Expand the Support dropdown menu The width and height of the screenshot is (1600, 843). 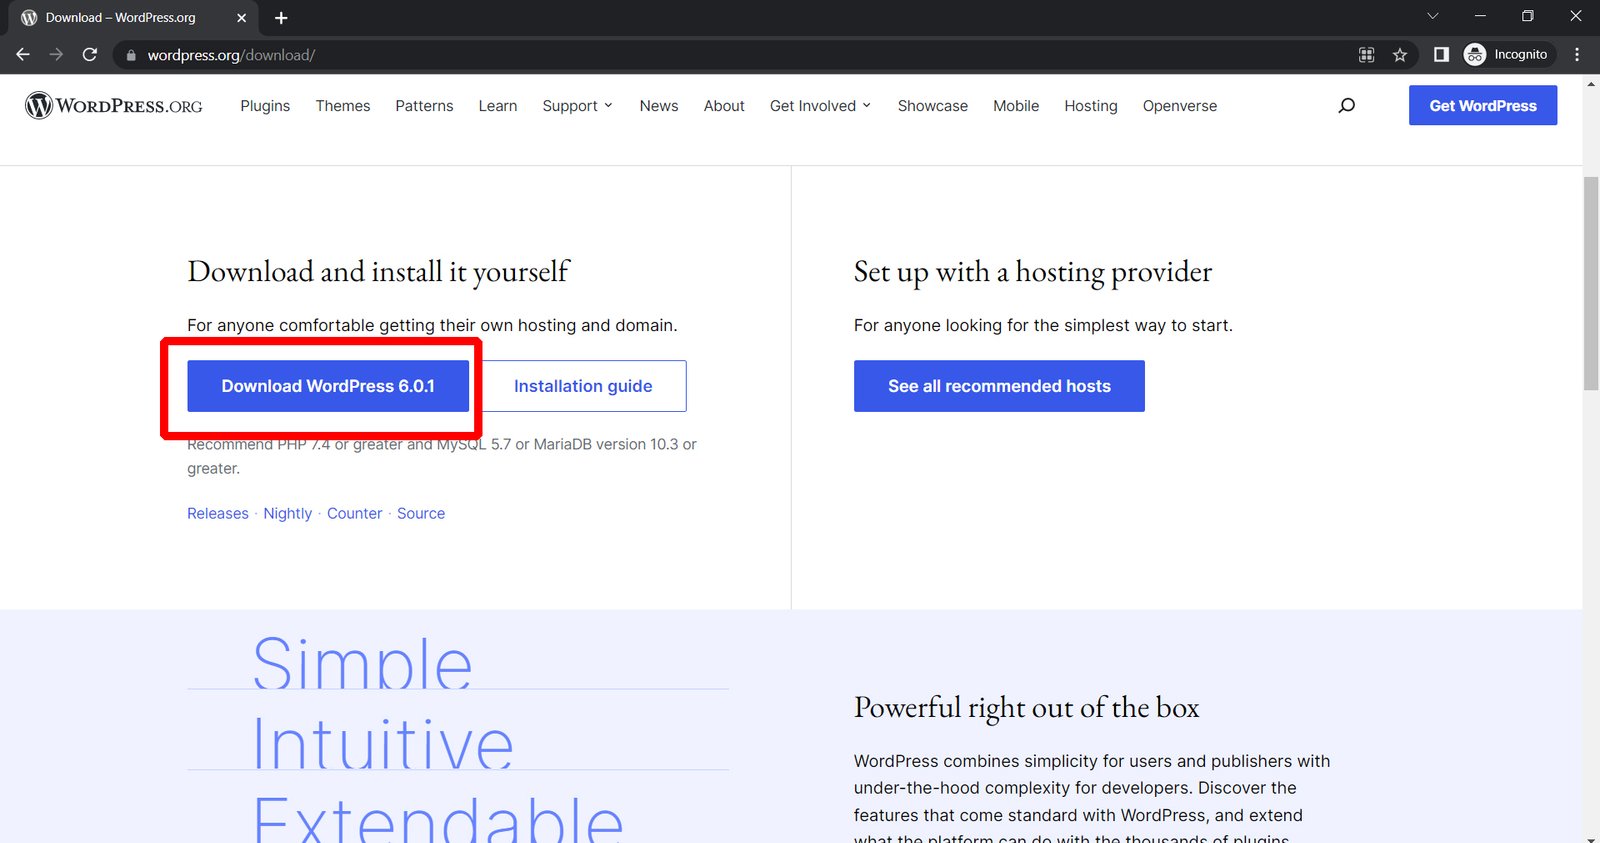[577, 106]
